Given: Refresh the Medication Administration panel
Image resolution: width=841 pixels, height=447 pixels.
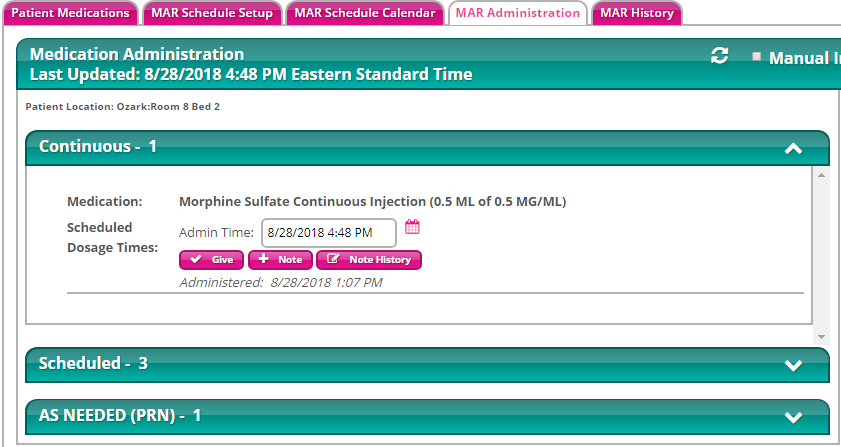Looking at the screenshot, I should click(x=719, y=56).
